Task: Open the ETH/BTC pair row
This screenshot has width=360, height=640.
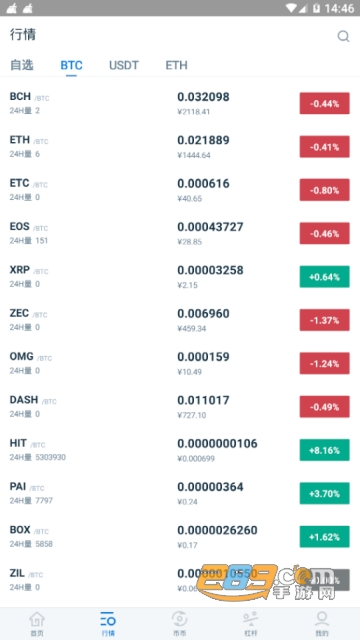Action: tap(180, 147)
